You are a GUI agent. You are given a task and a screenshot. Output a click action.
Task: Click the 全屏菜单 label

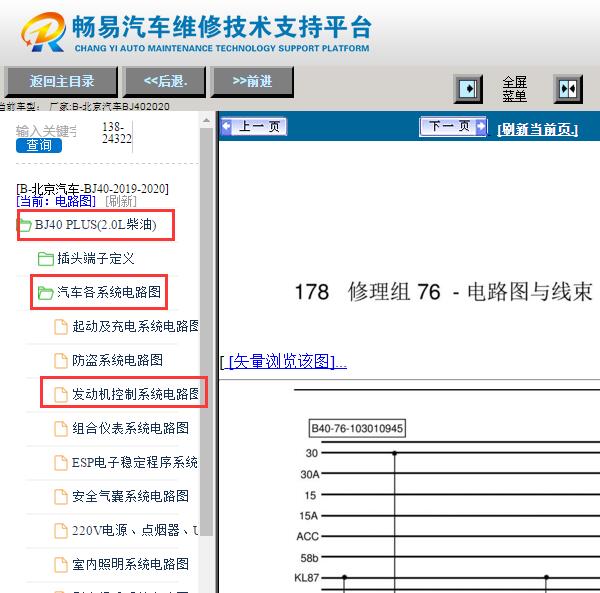point(515,89)
